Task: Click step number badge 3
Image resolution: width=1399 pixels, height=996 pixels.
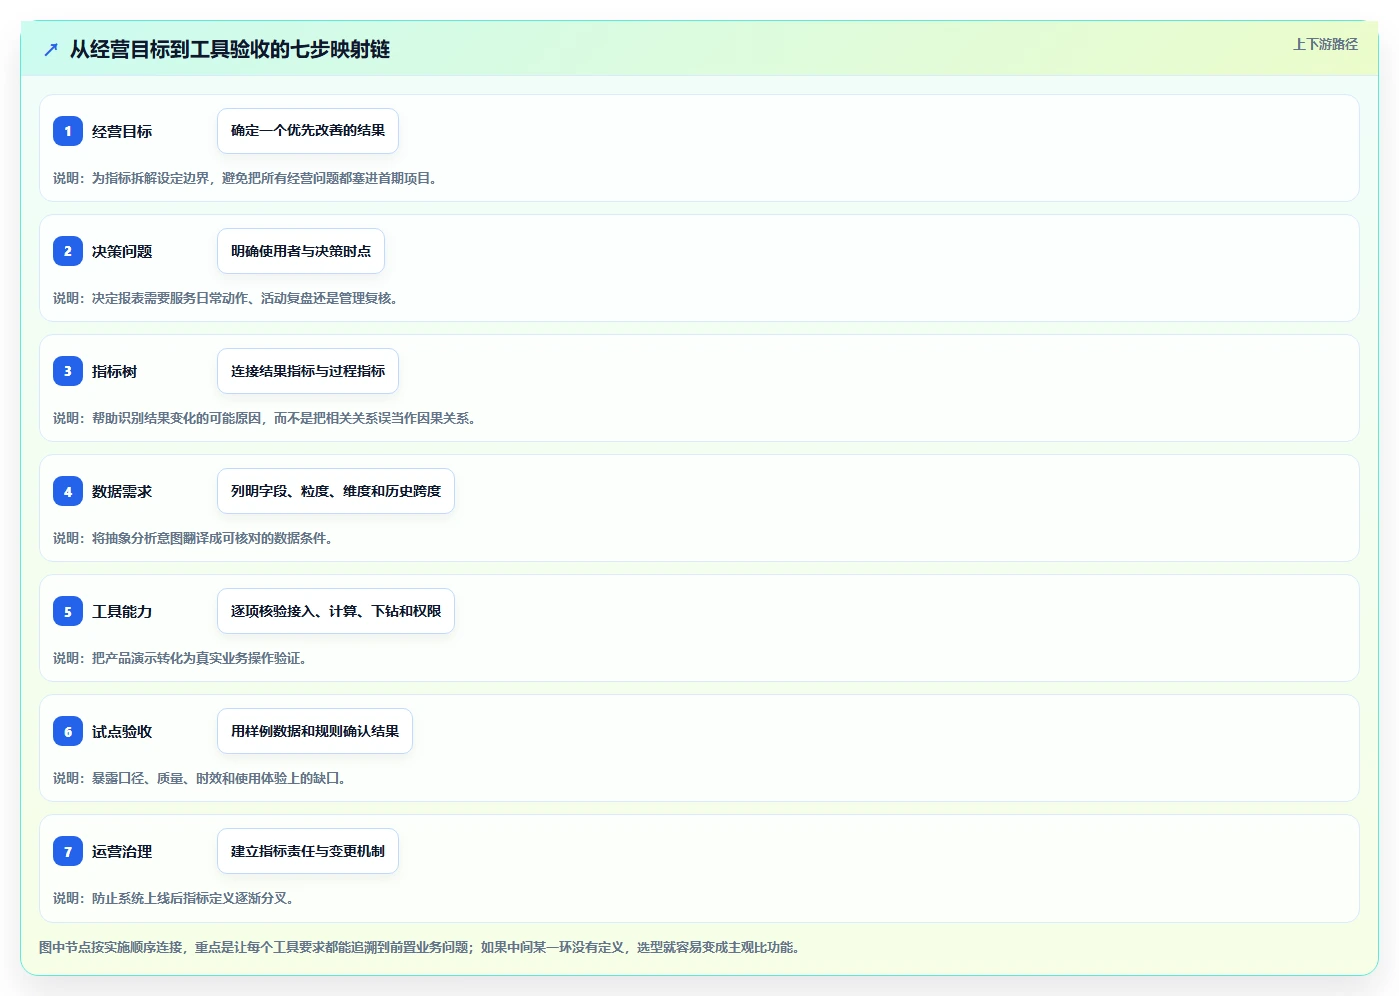Action: (x=68, y=371)
